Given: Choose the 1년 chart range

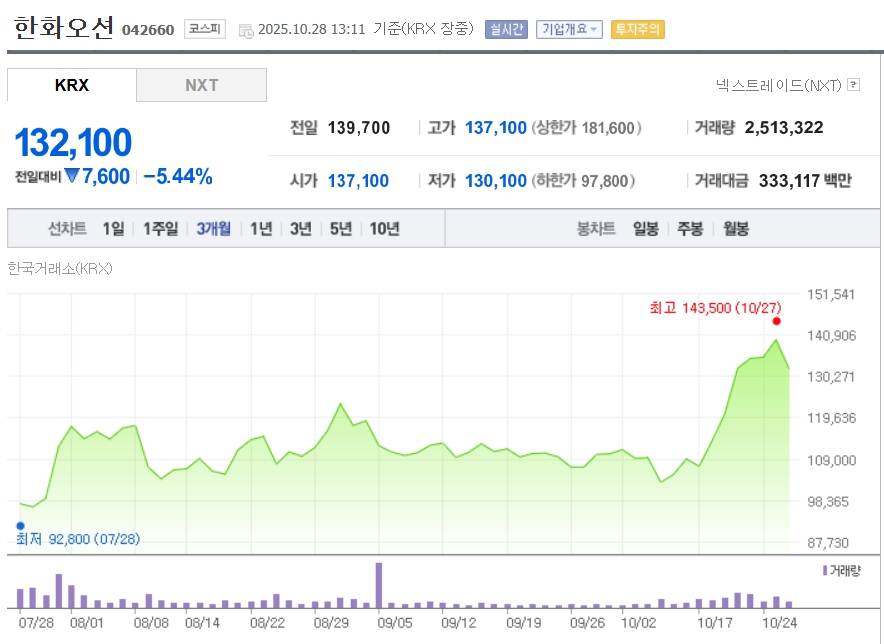Looking at the screenshot, I should 261,229.
